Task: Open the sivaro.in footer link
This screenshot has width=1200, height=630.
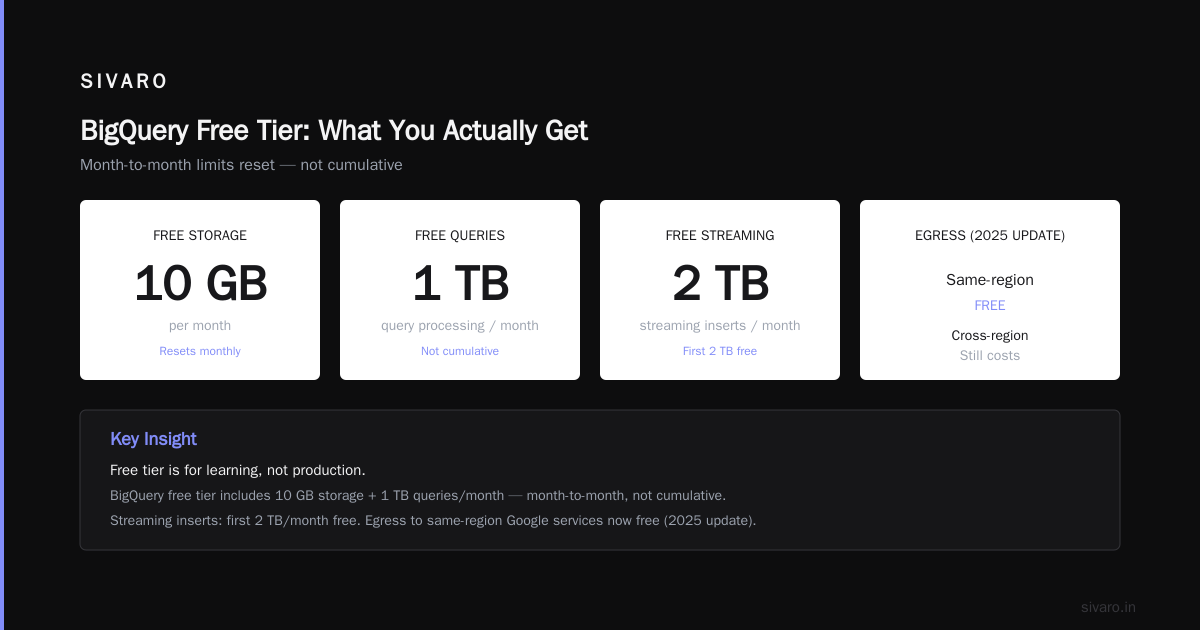Action: coord(1108,607)
